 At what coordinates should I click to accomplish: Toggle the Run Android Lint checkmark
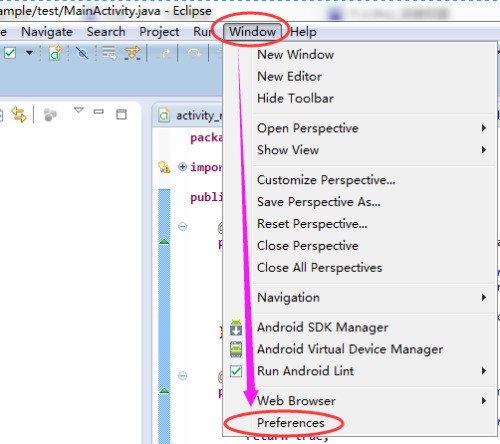tap(236, 371)
